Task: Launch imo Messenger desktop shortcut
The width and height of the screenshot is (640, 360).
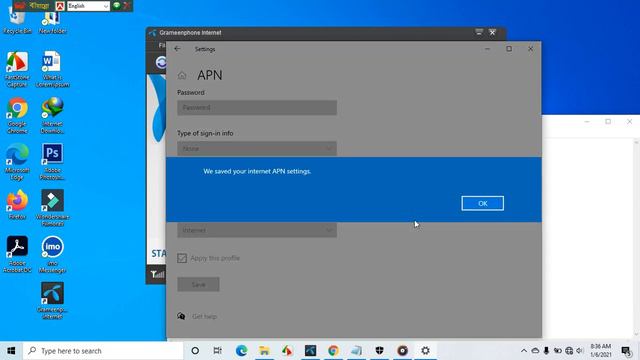Action: [52, 255]
